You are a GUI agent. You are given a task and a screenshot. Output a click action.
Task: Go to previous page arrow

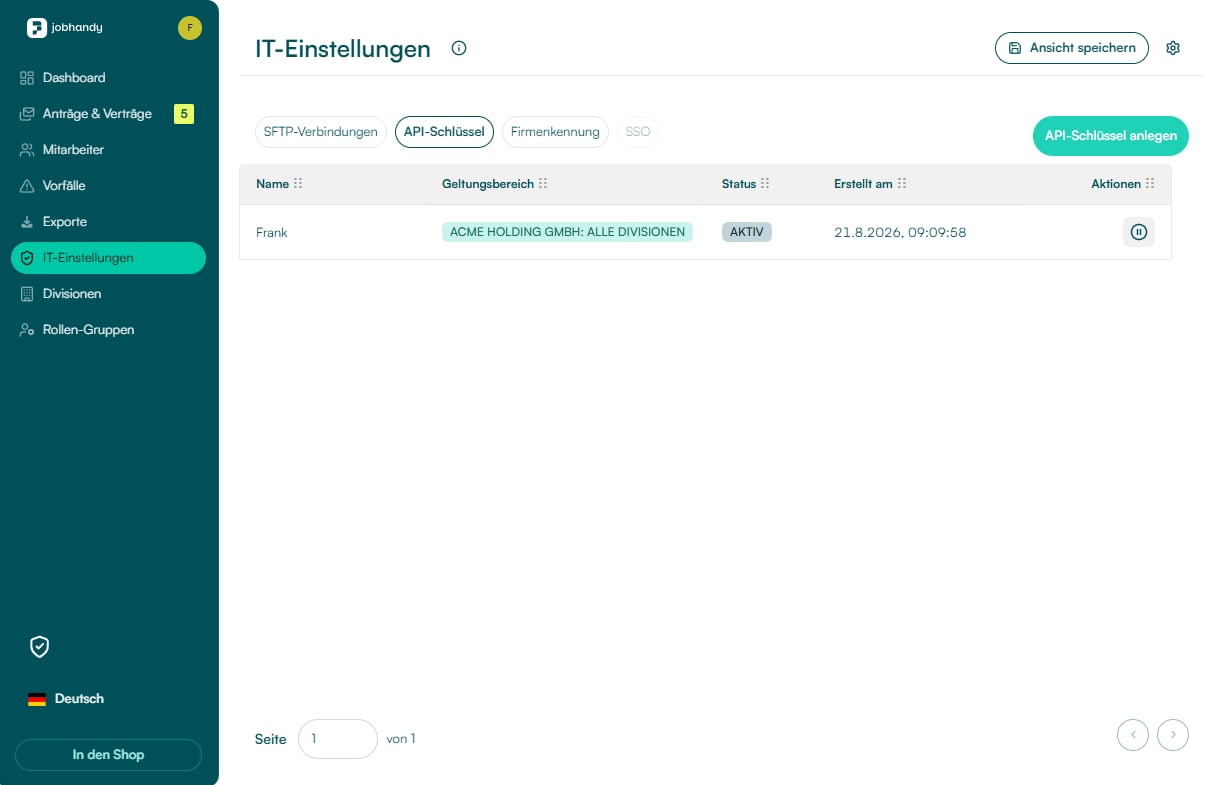point(1133,735)
